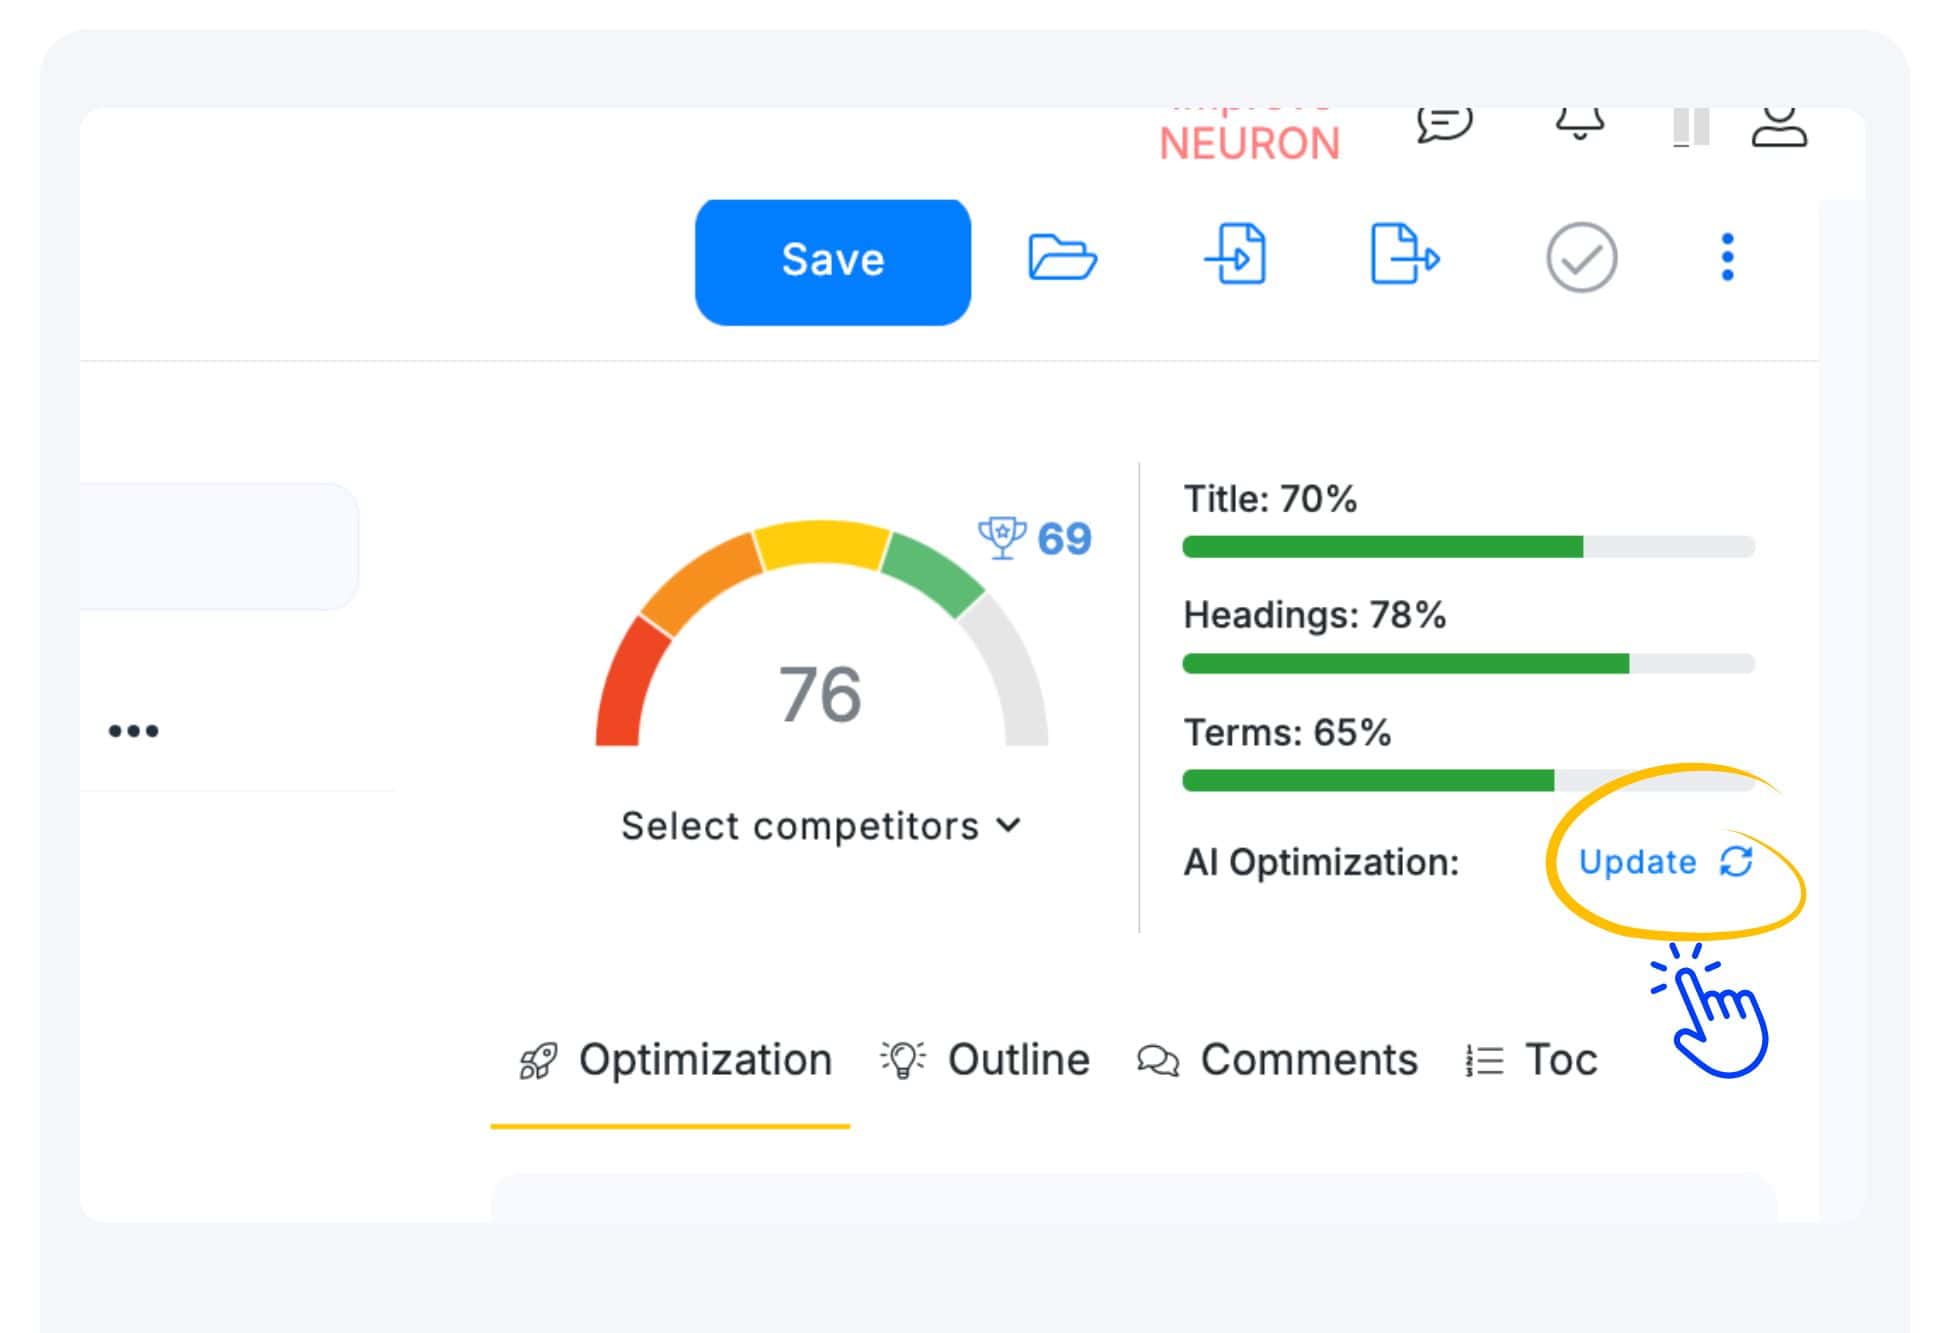The height and width of the screenshot is (1333, 1950).
Task: Toggle the checkmark done circle icon
Action: coord(1581,258)
